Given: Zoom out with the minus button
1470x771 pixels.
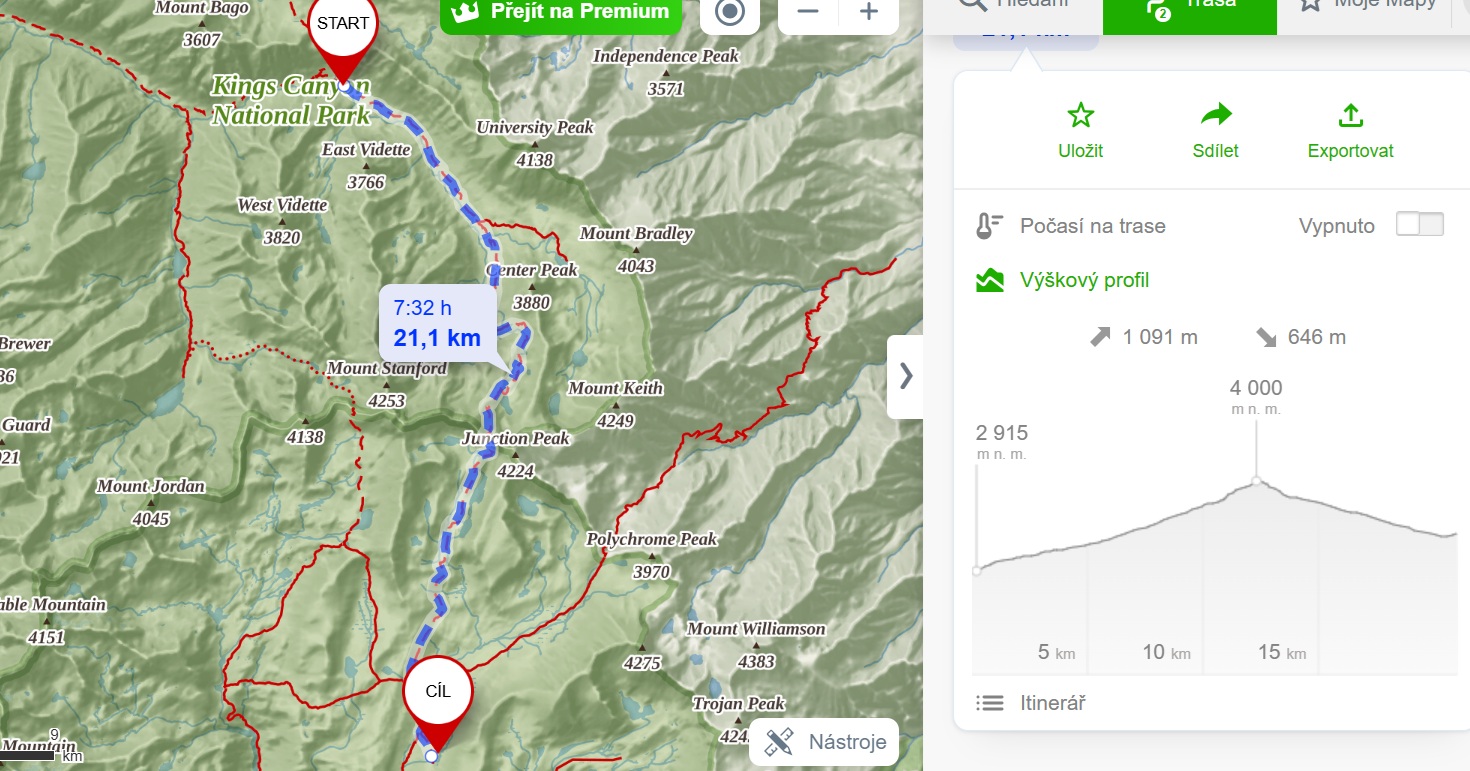Looking at the screenshot, I should 808,13.
